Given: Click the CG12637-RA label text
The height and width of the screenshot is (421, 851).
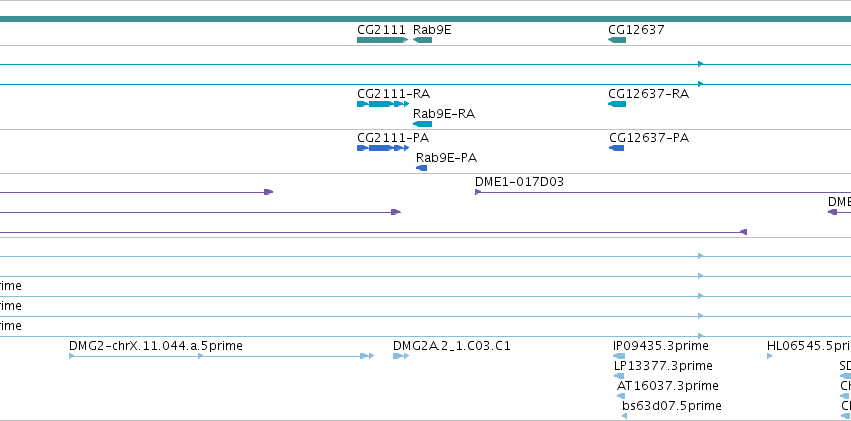Looking at the screenshot, I should pos(649,94).
